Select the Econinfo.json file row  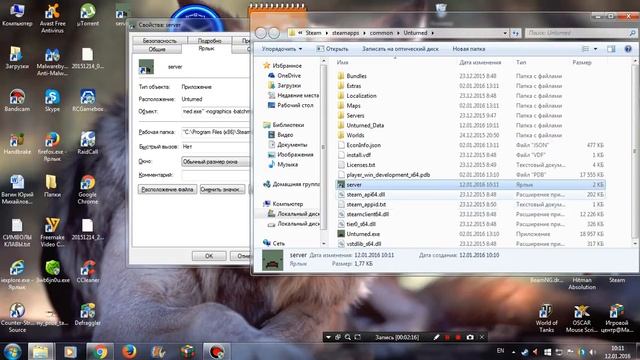pos(470,145)
